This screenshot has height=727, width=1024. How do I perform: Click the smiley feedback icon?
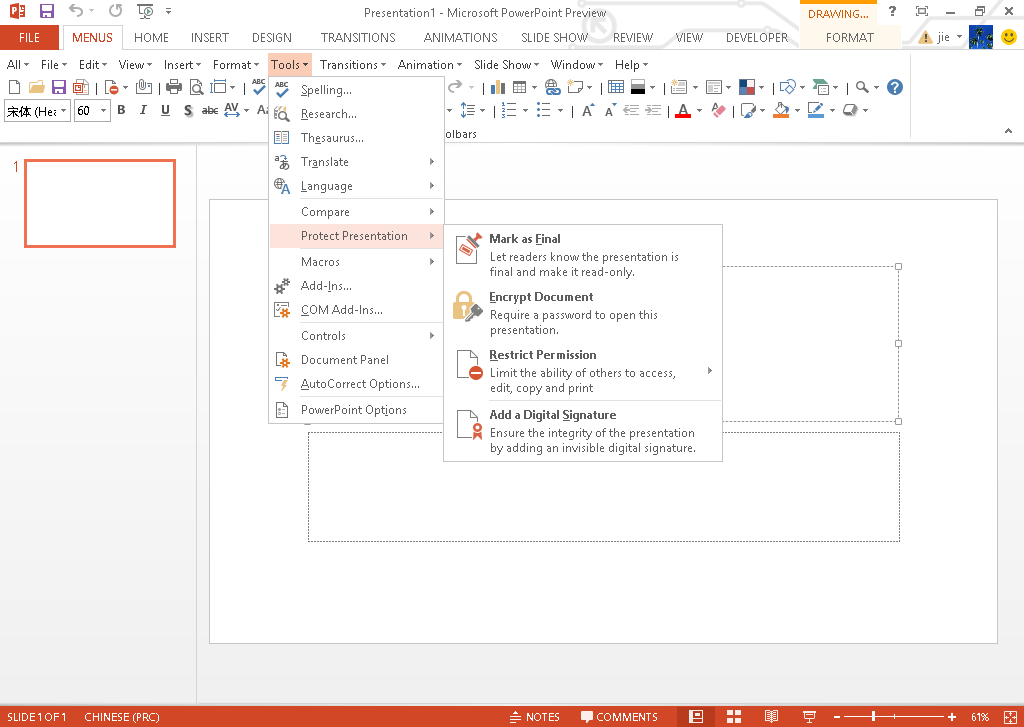pos(1010,37)
